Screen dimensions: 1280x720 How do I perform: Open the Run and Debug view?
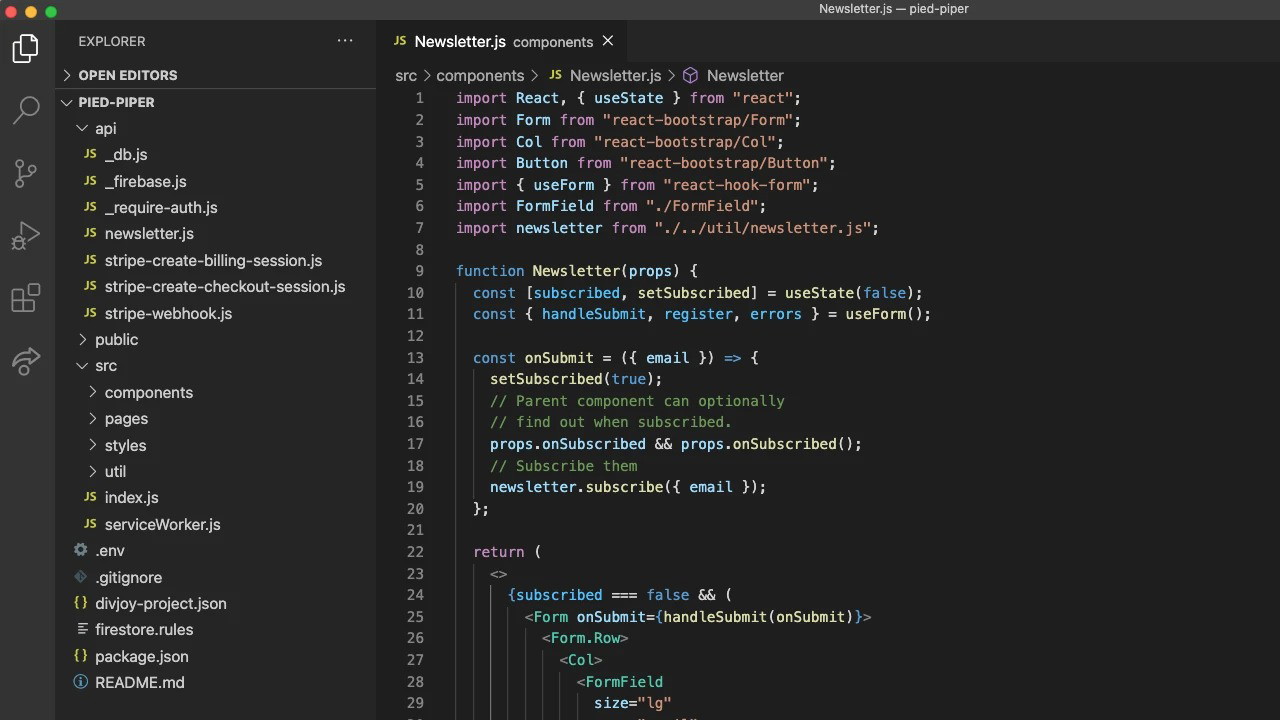(x=26, y=236)
